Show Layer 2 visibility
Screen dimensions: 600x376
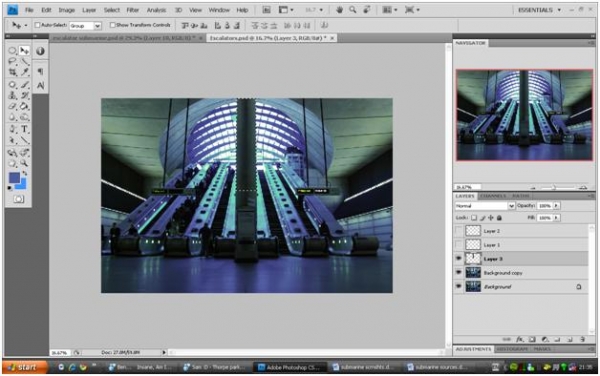458,231
